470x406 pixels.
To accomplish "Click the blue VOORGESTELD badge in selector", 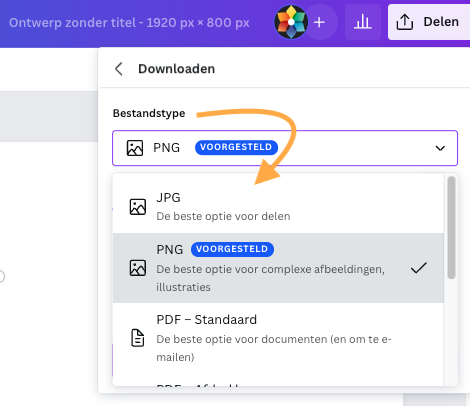I will [236, 147].
